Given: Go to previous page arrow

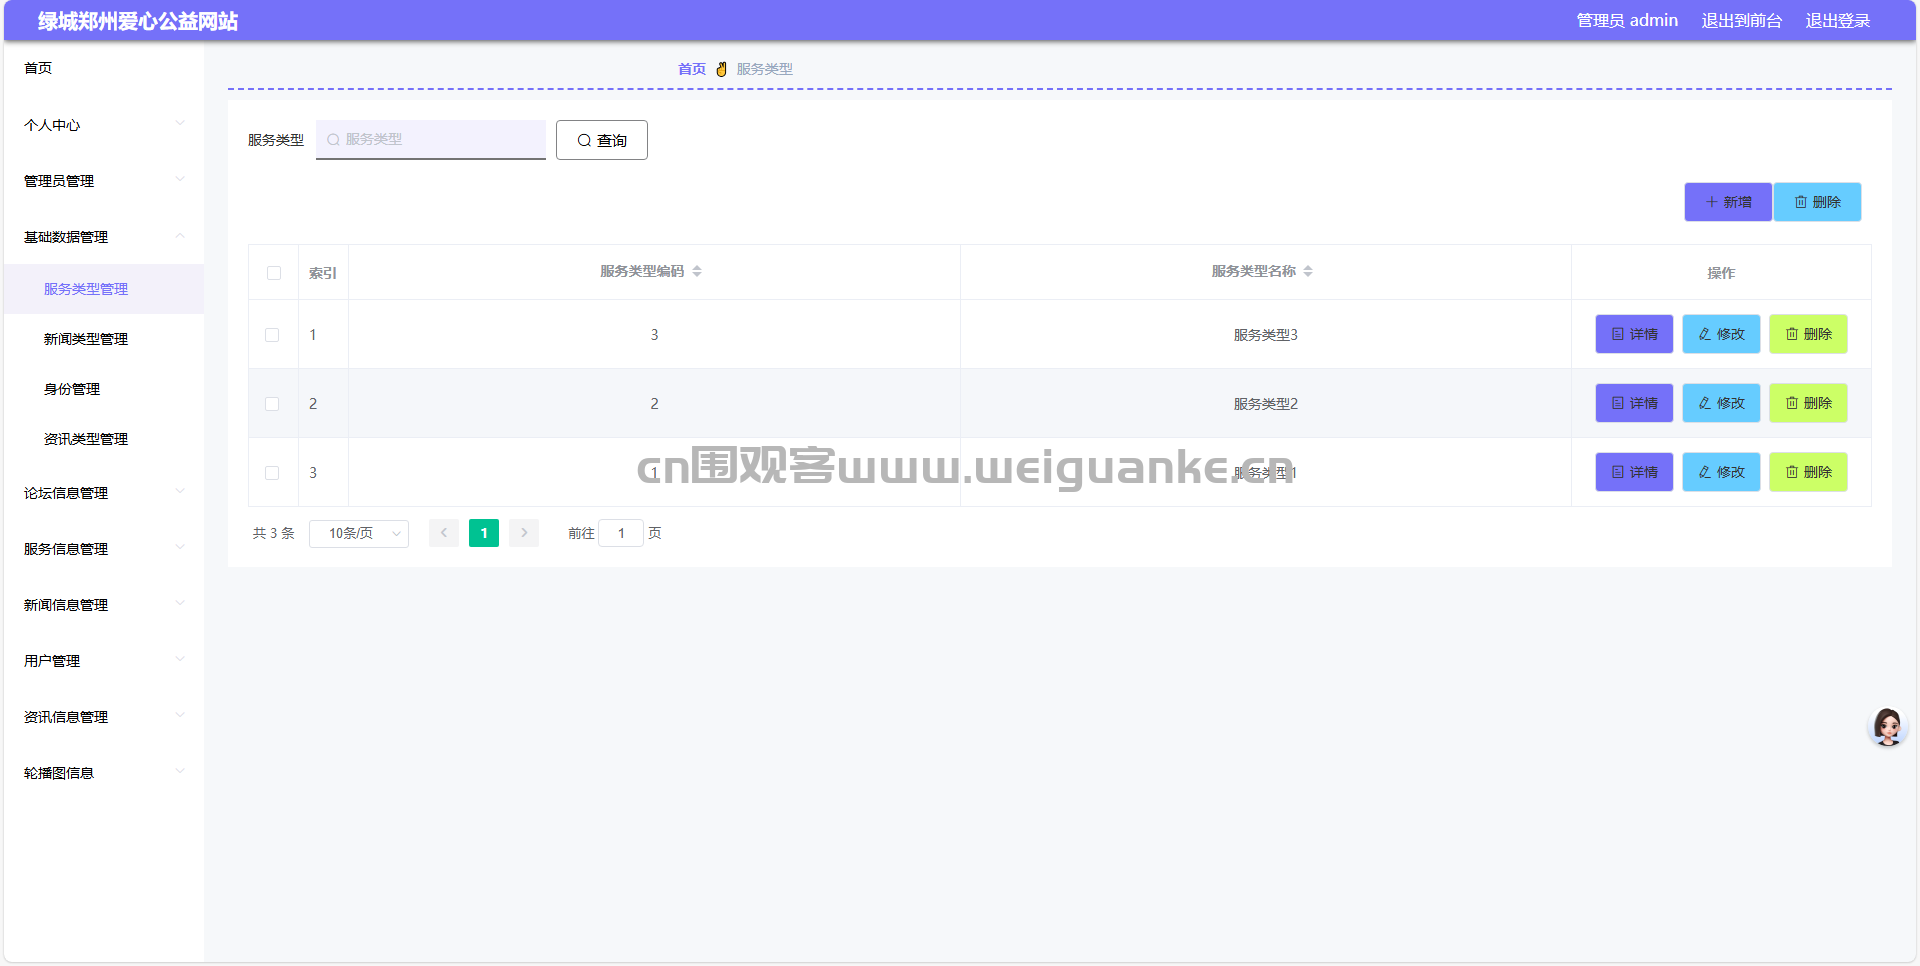Looking at the screenshot, I should point(444,533).
